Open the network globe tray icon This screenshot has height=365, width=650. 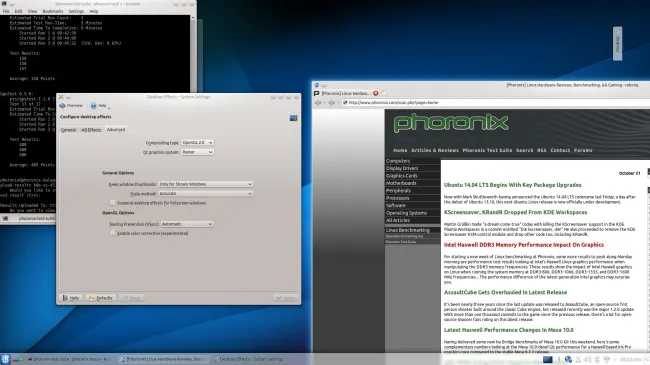[x=568, y=359]
